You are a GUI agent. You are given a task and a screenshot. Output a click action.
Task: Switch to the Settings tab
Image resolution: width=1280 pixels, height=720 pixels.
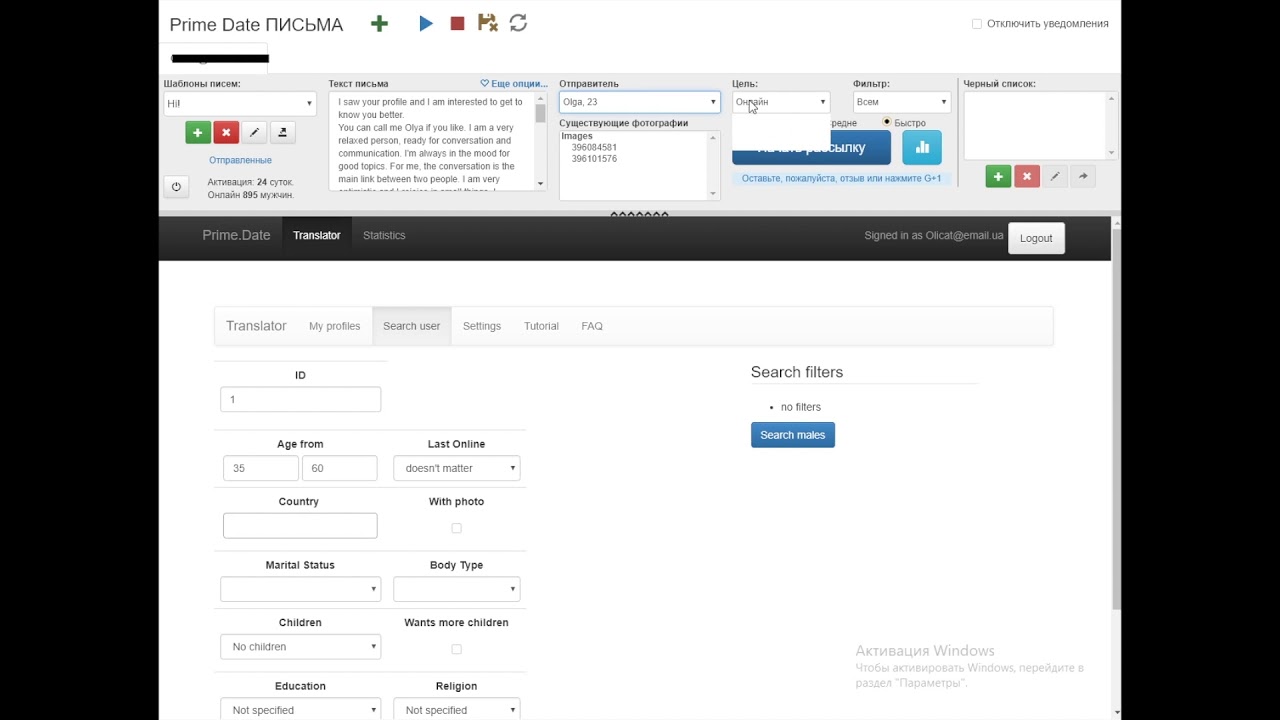point(482,326)
